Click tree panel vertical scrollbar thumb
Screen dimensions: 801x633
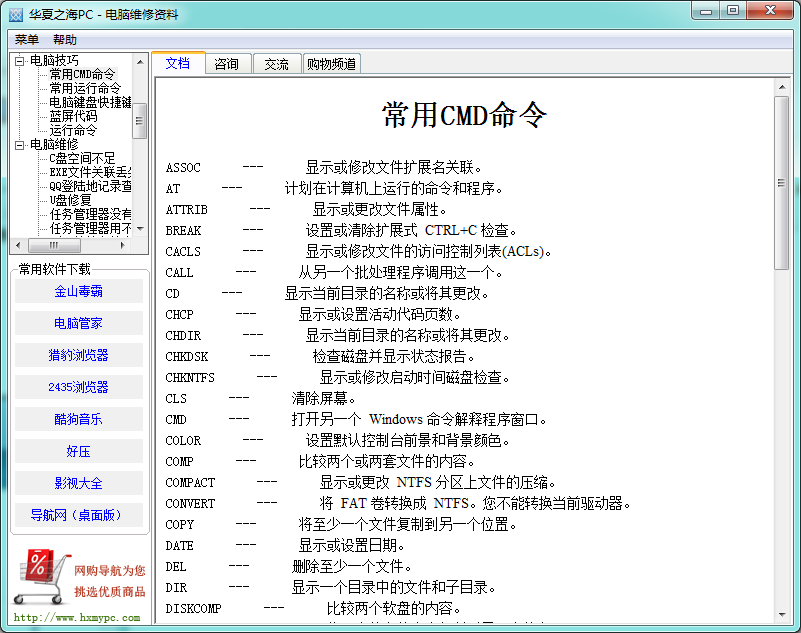coord(140,121)
